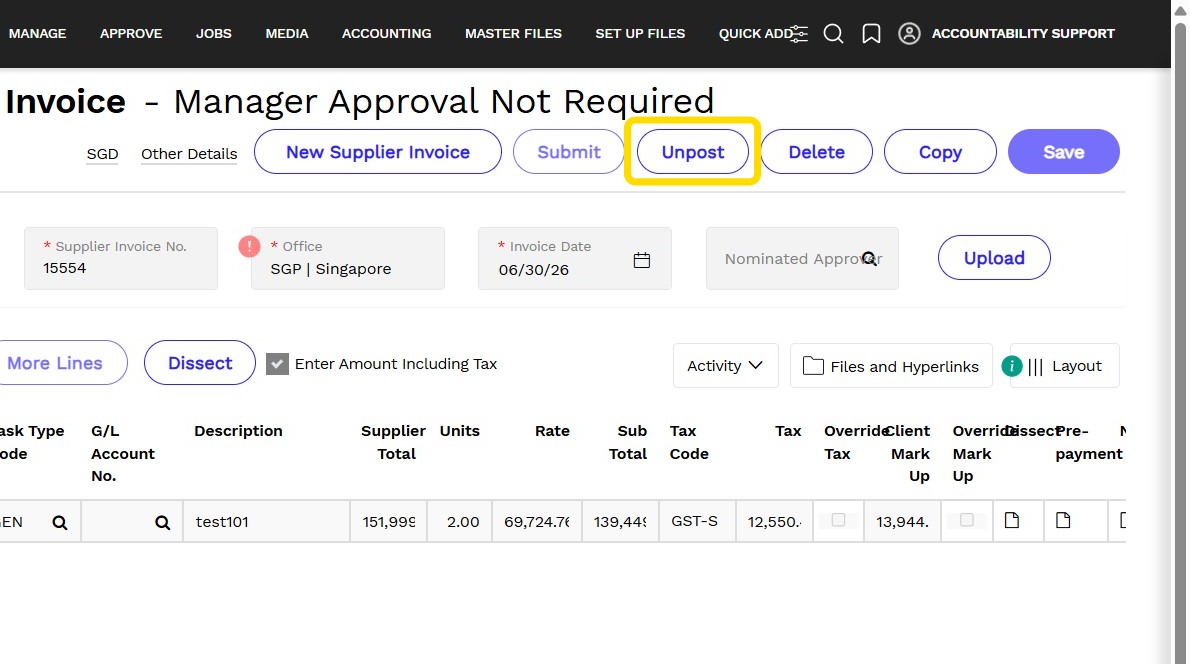The width and height of the screenshot is (1190, 664).
Task: Open ACCOUNTABILITY SUPPORT user name
Action: [1023, 33]
